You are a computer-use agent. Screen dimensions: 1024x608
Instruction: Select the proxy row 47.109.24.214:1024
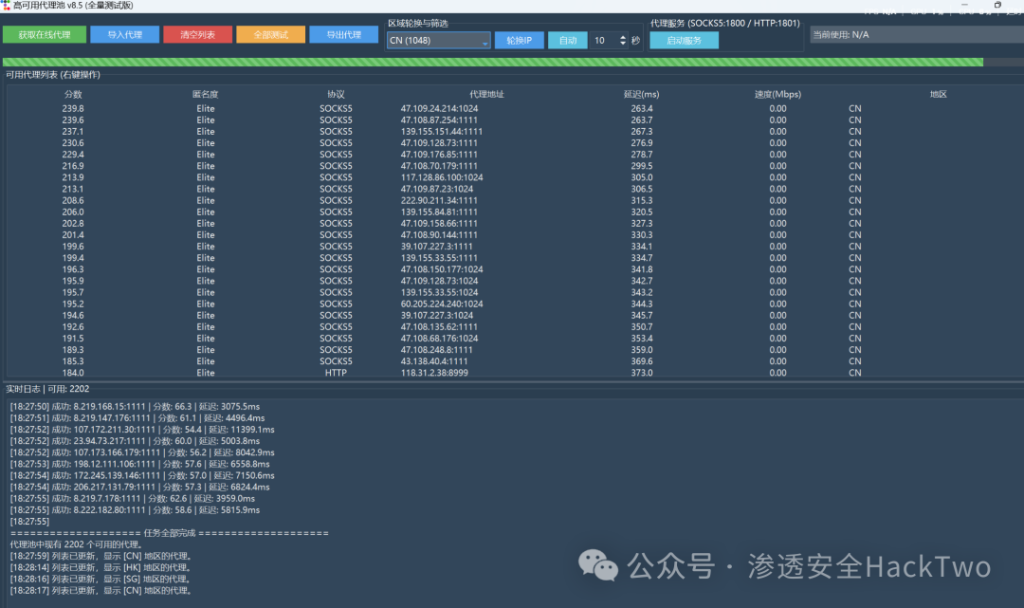pyautogui.click(x=439, y=108)
